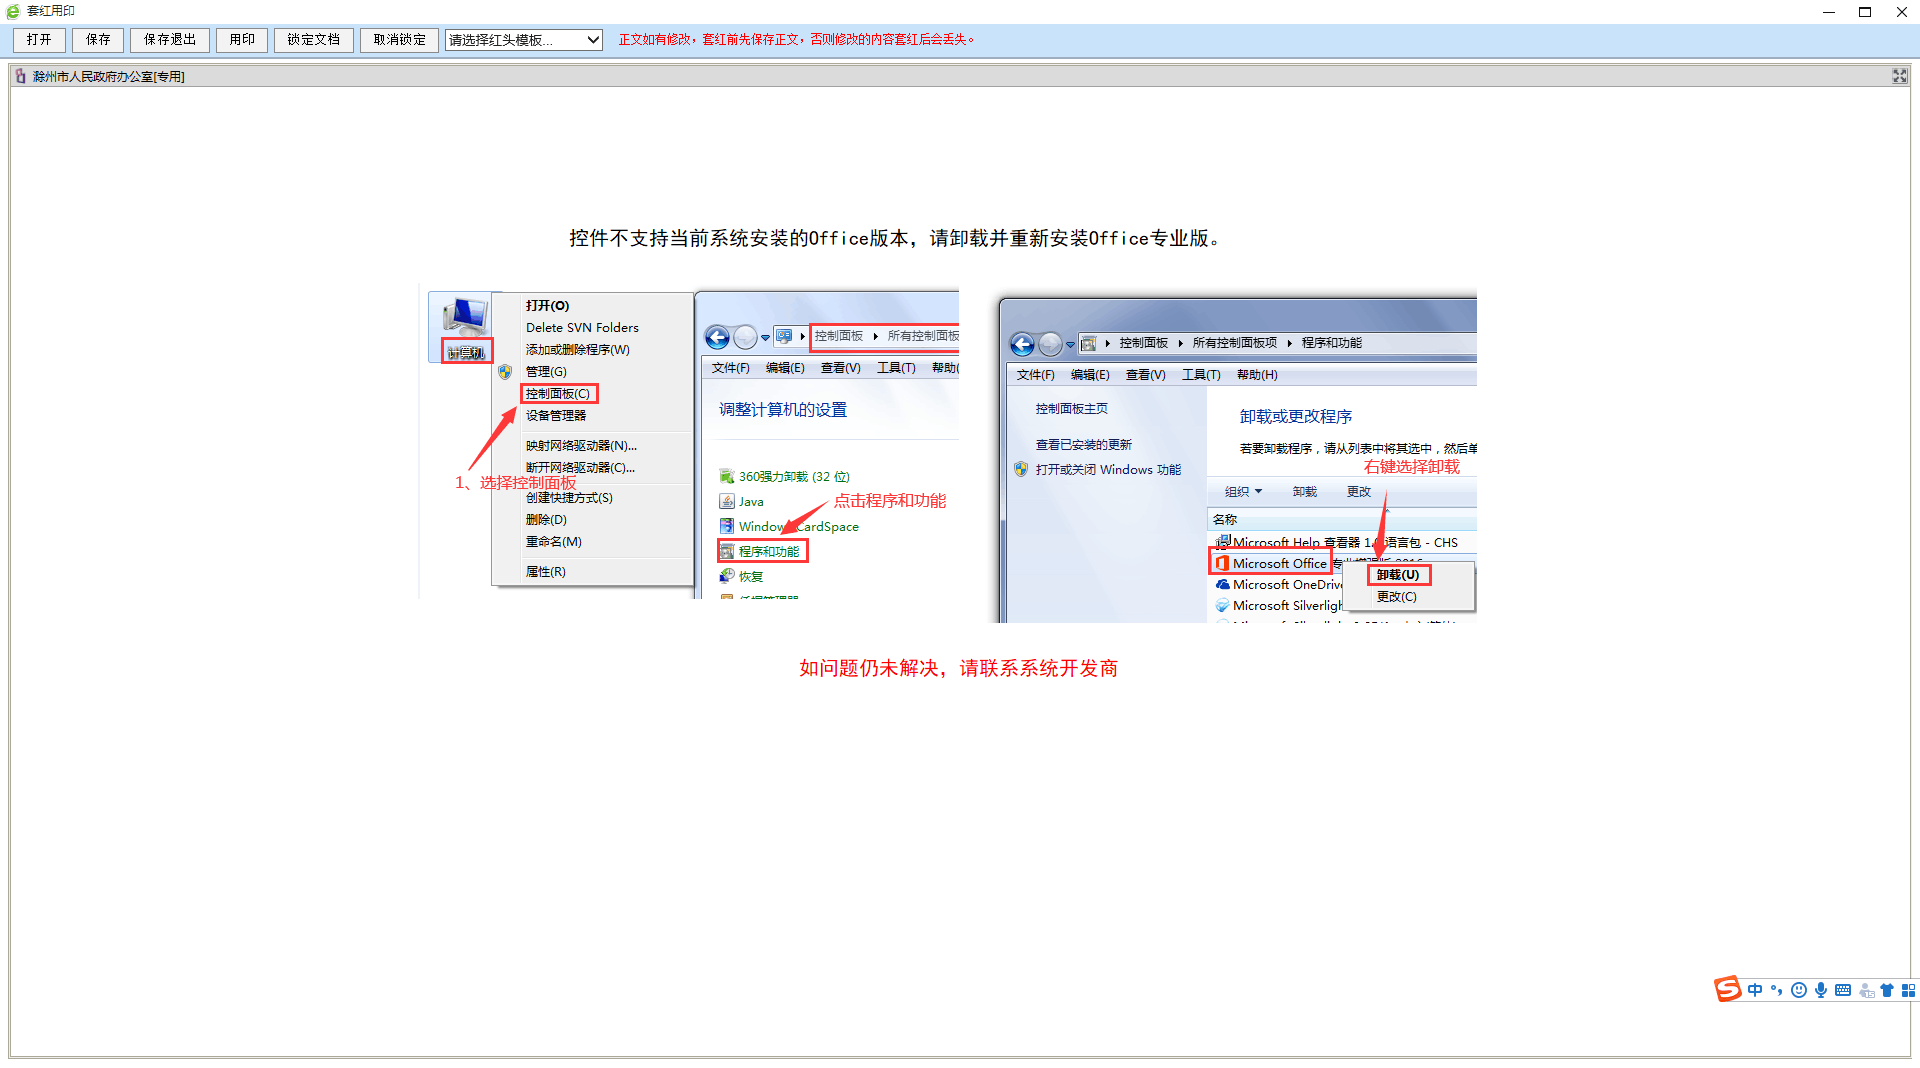
Task: Click the 取消锁定 button
Action: (x=400, y=40)
